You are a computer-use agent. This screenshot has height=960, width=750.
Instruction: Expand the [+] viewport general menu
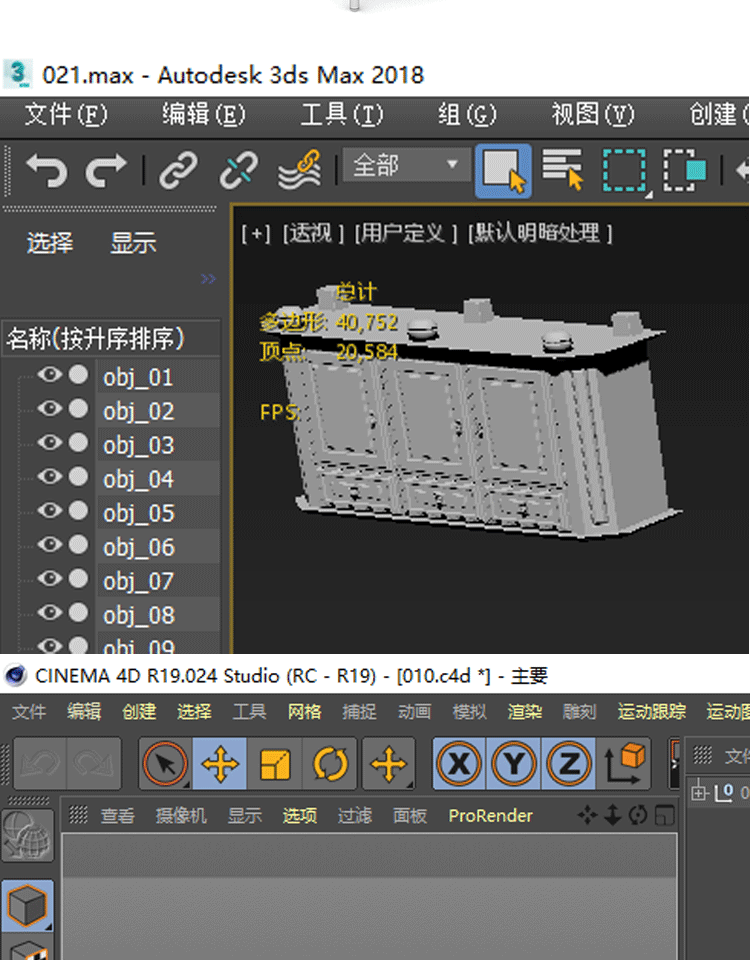pos(256,233)
